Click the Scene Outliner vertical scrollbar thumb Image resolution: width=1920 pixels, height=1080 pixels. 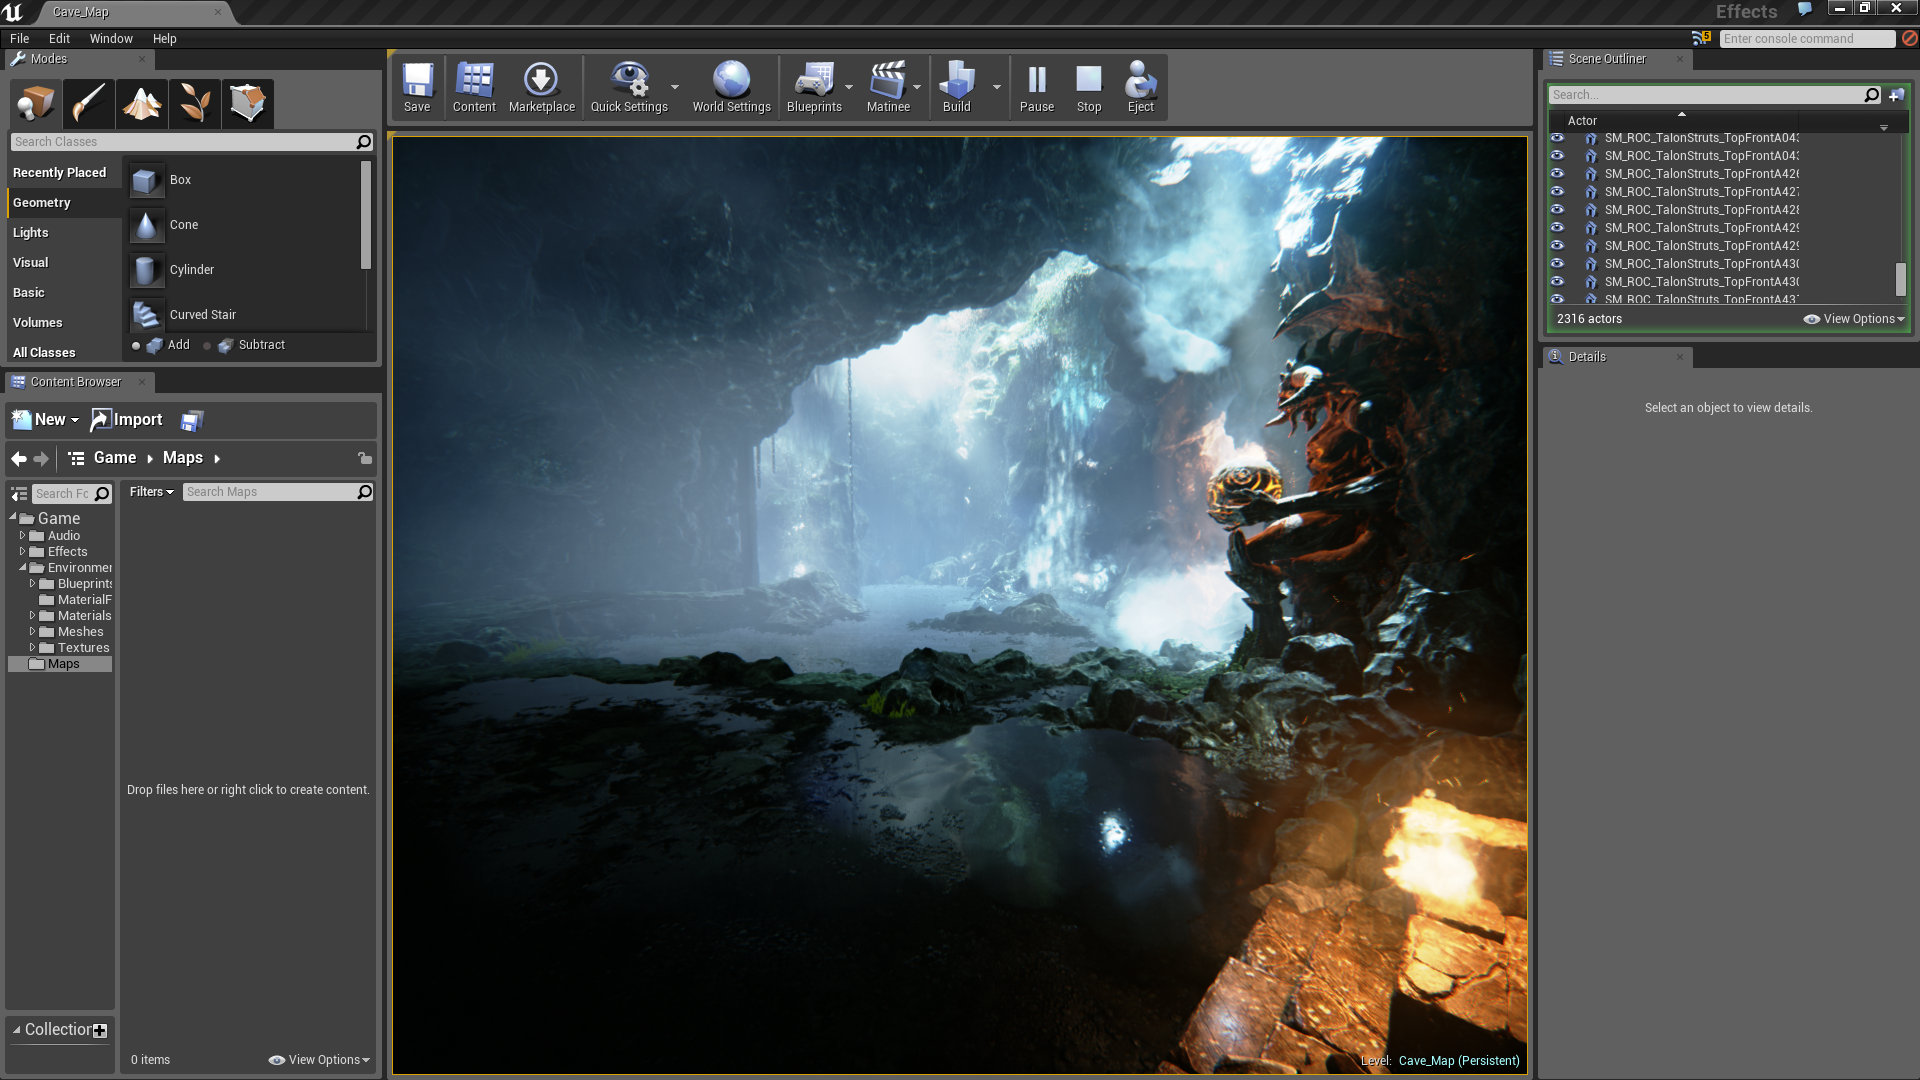tap(1901, 279)
